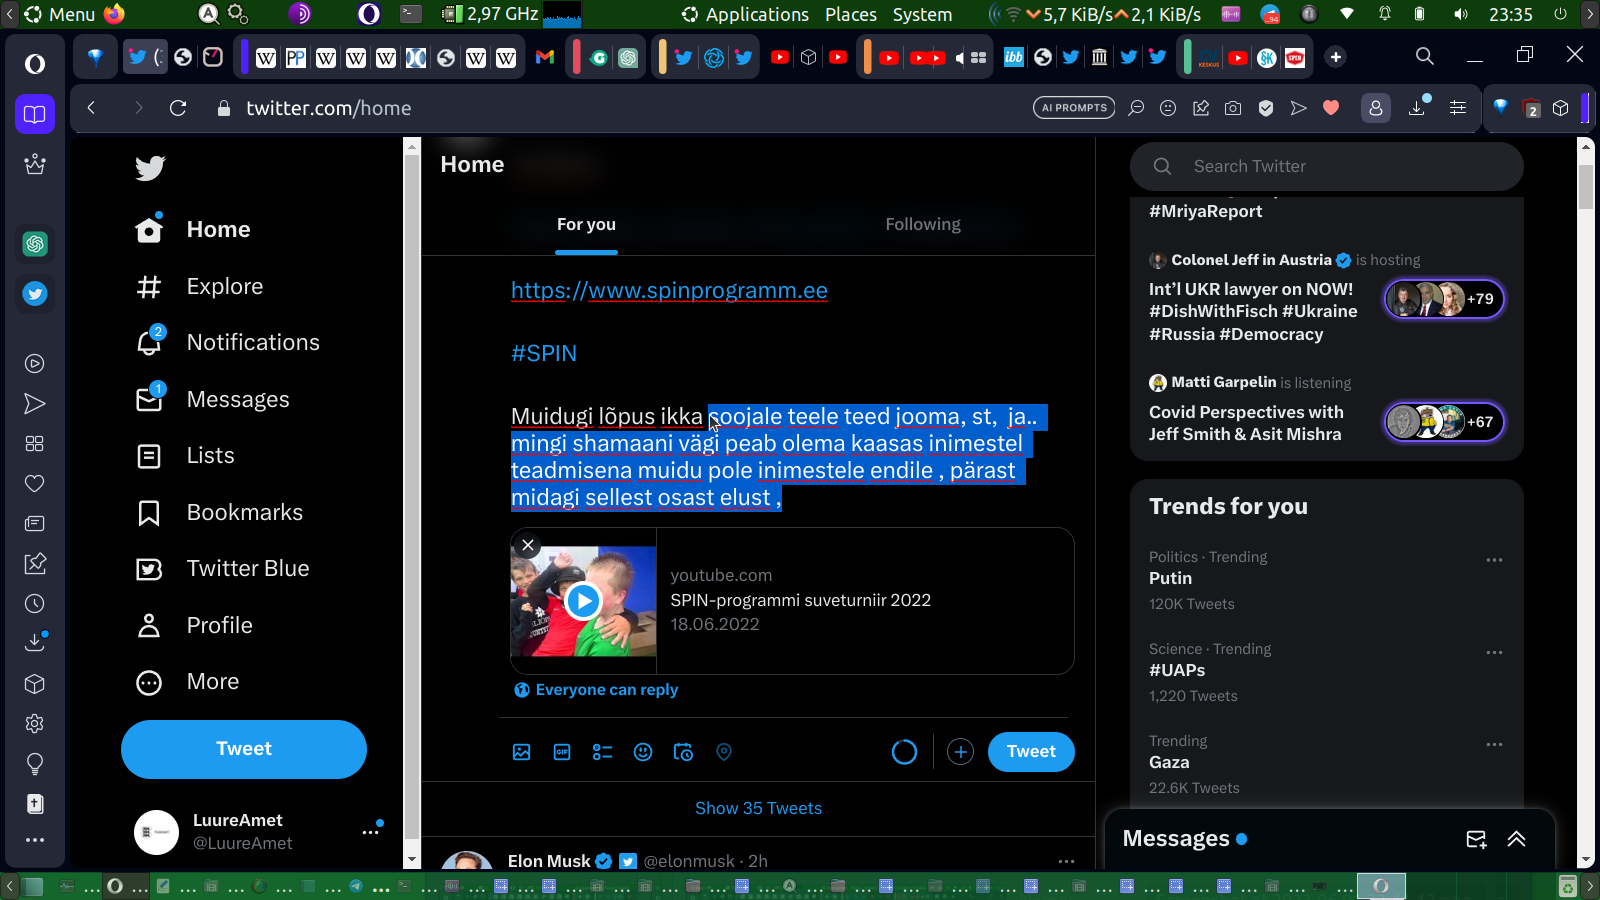
Task: Open ChatGPT in Opera sidebar
Action: (35, 244)
